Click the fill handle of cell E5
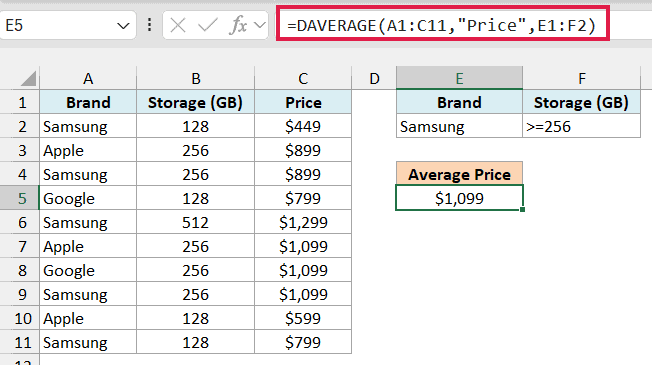The height and width of the screenshot is (365, 652). 522,210
